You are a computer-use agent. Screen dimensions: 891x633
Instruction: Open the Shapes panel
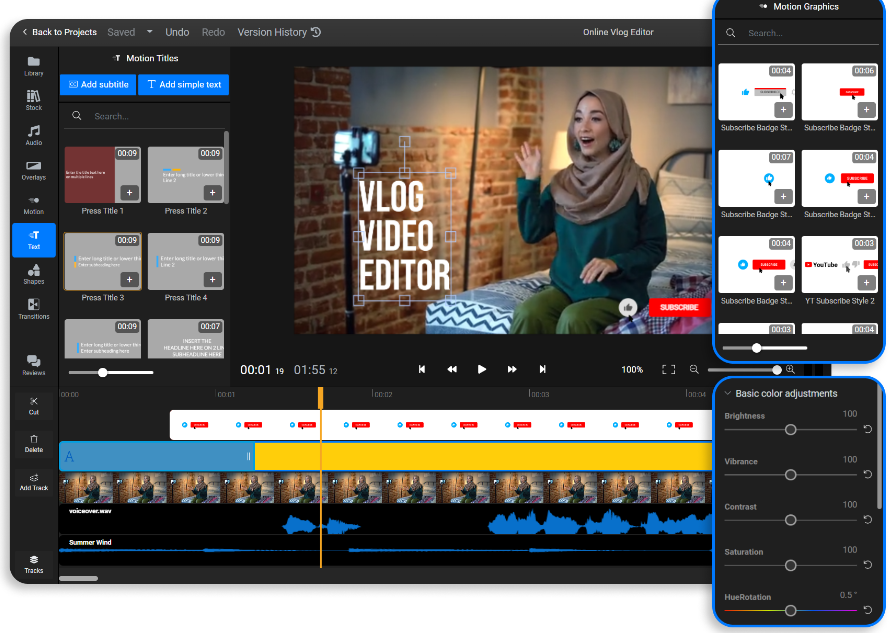click(34, 274)
